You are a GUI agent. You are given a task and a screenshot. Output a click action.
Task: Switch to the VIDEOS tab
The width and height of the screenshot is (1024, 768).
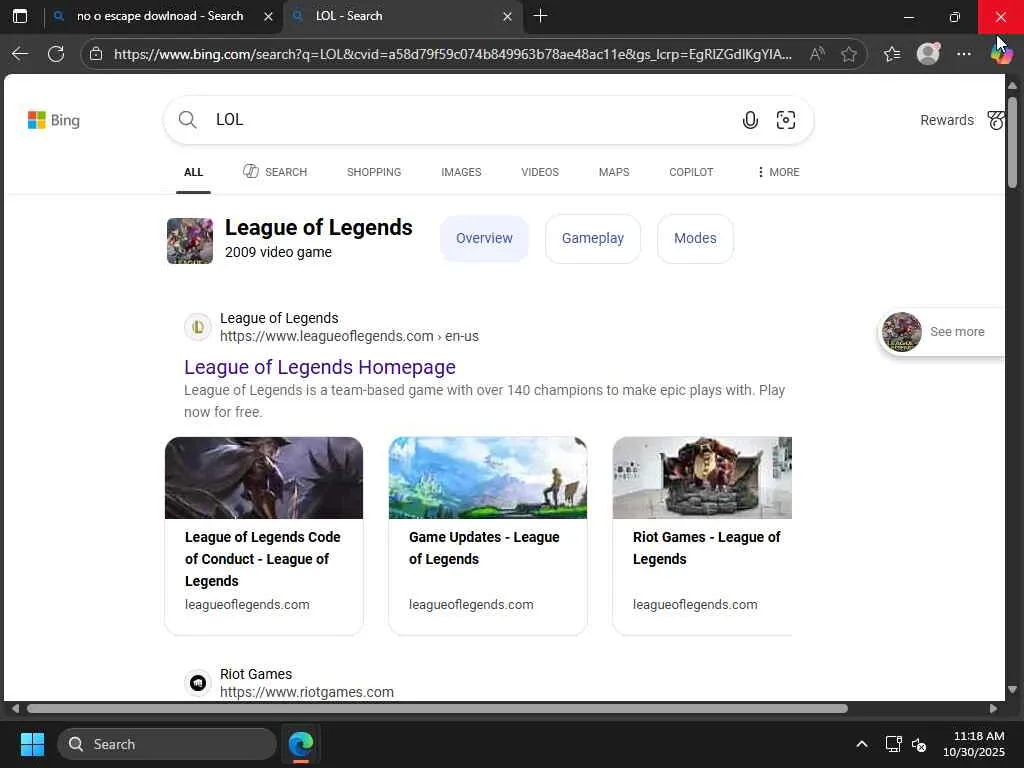pyautogui.click(x=539, y=172)
